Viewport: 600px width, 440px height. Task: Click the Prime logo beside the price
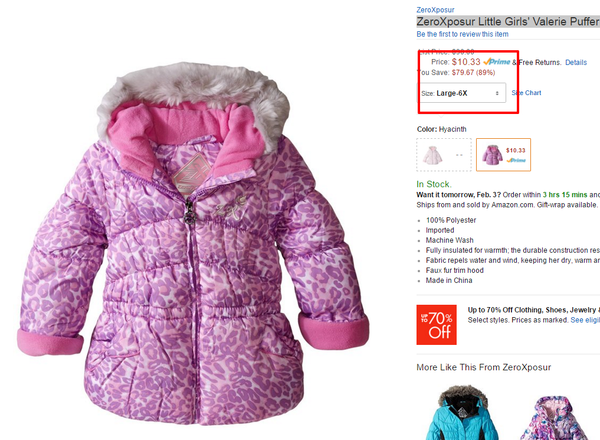[497, 62]
